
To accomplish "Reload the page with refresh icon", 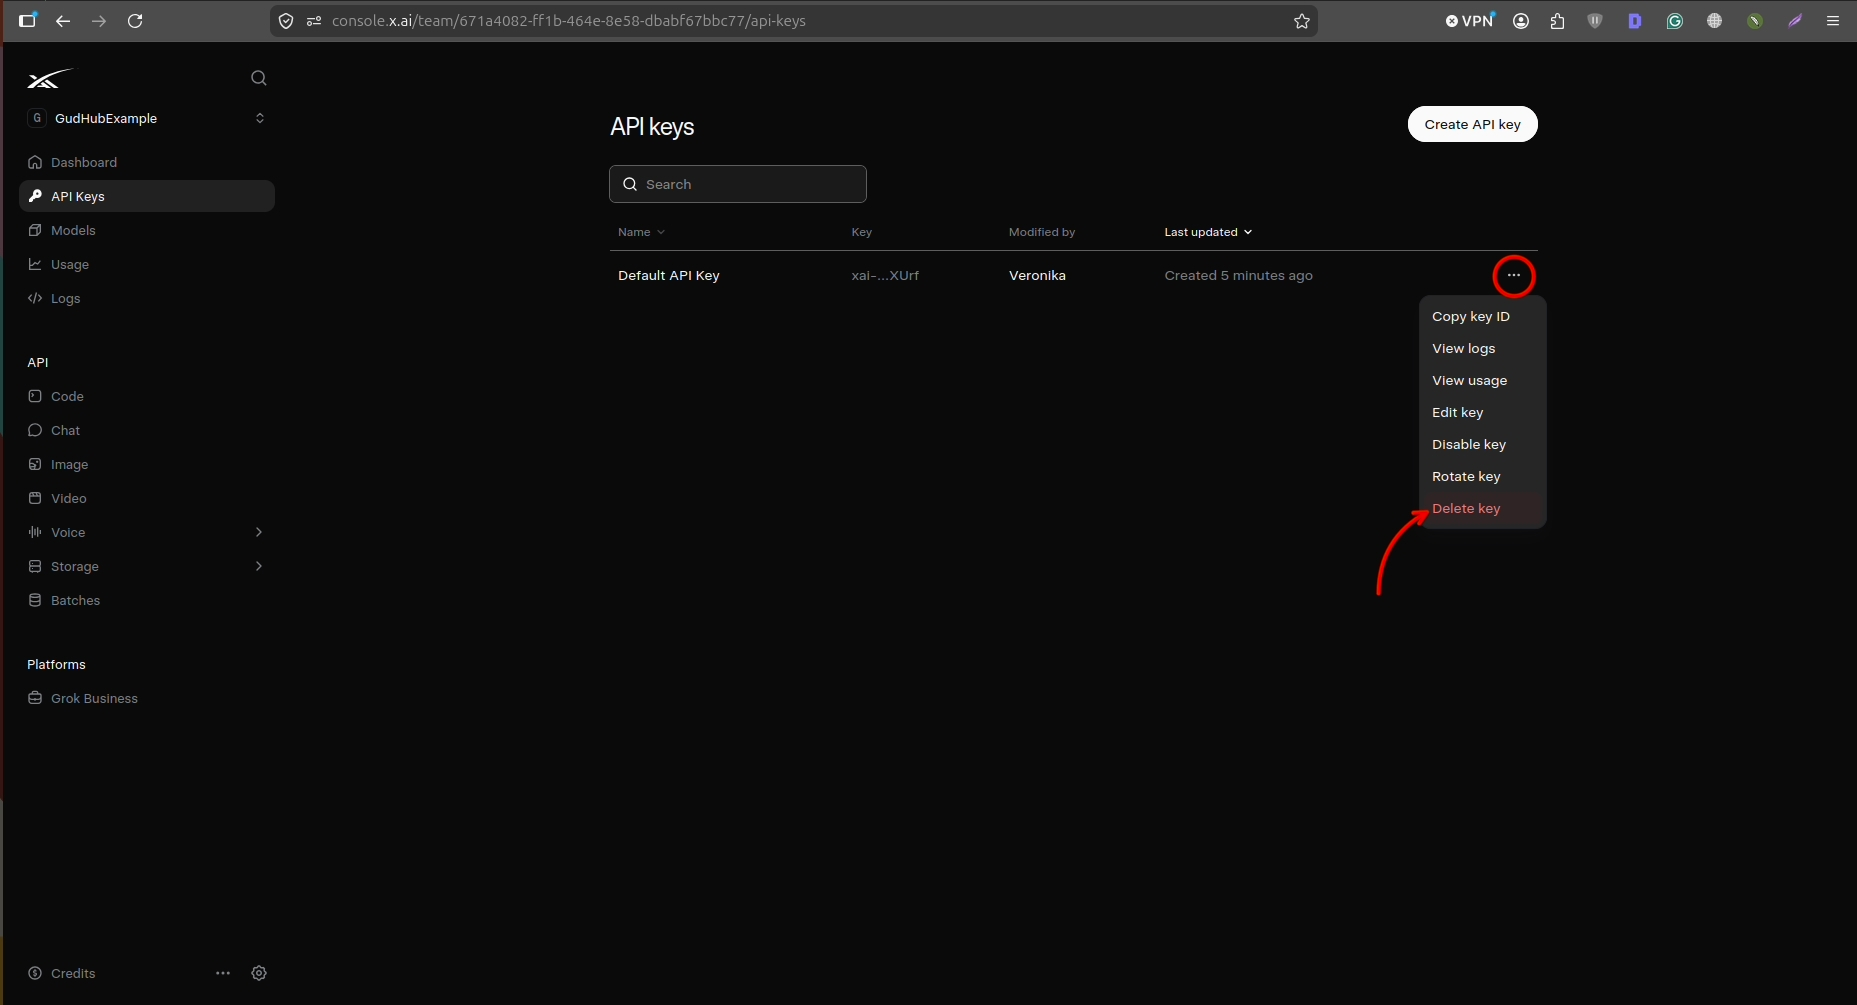I will pyautogui.click(x=135, y=20).
